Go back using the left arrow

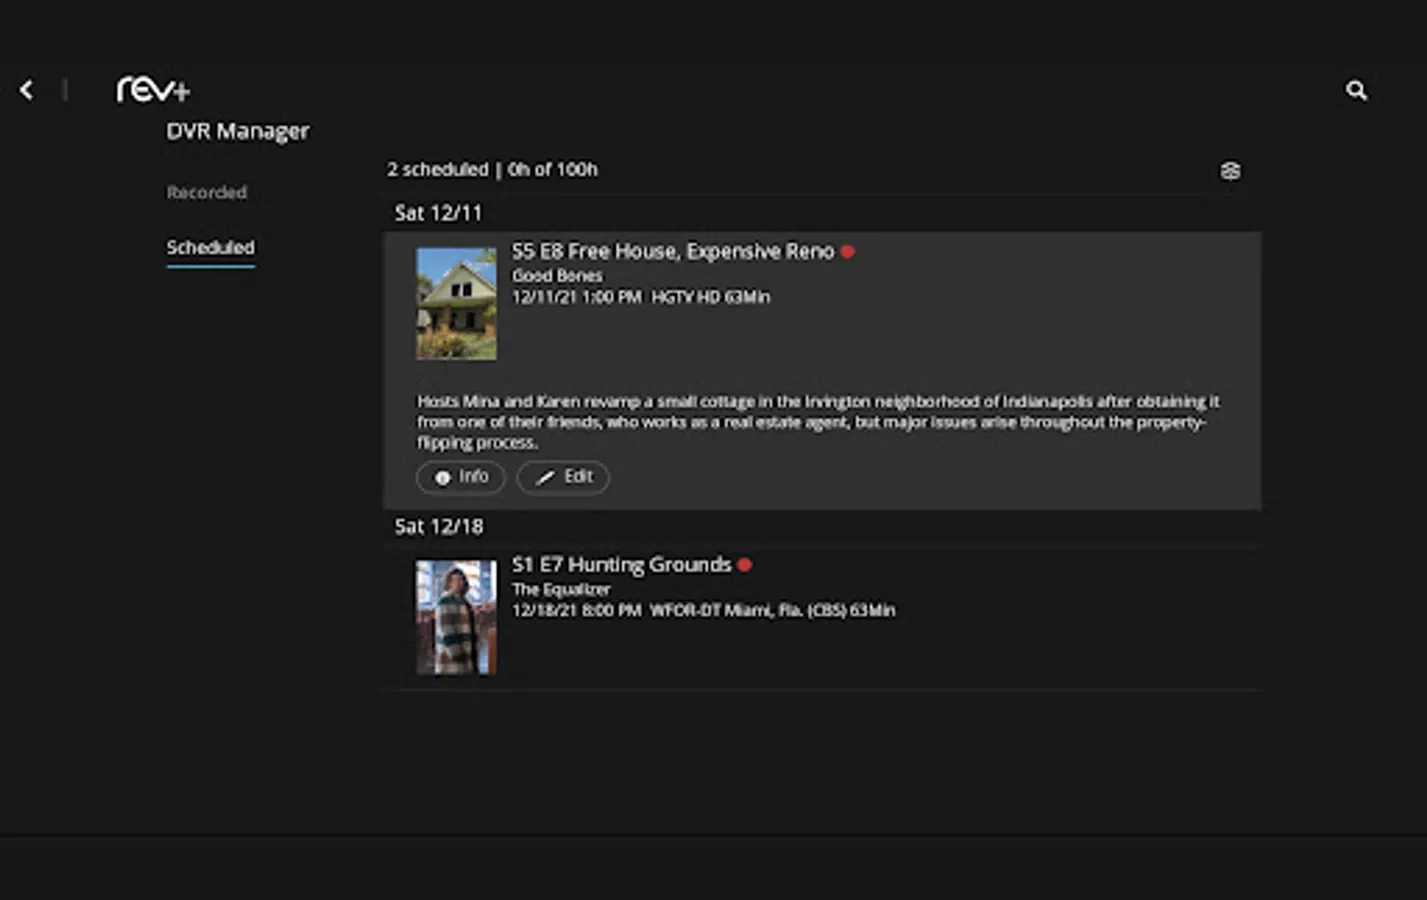coord(27,90)
